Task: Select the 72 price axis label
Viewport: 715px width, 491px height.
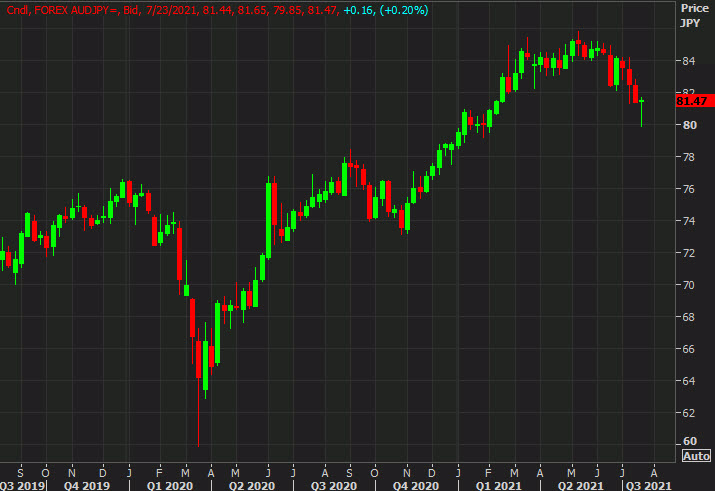Action: (x=688, y=253)
